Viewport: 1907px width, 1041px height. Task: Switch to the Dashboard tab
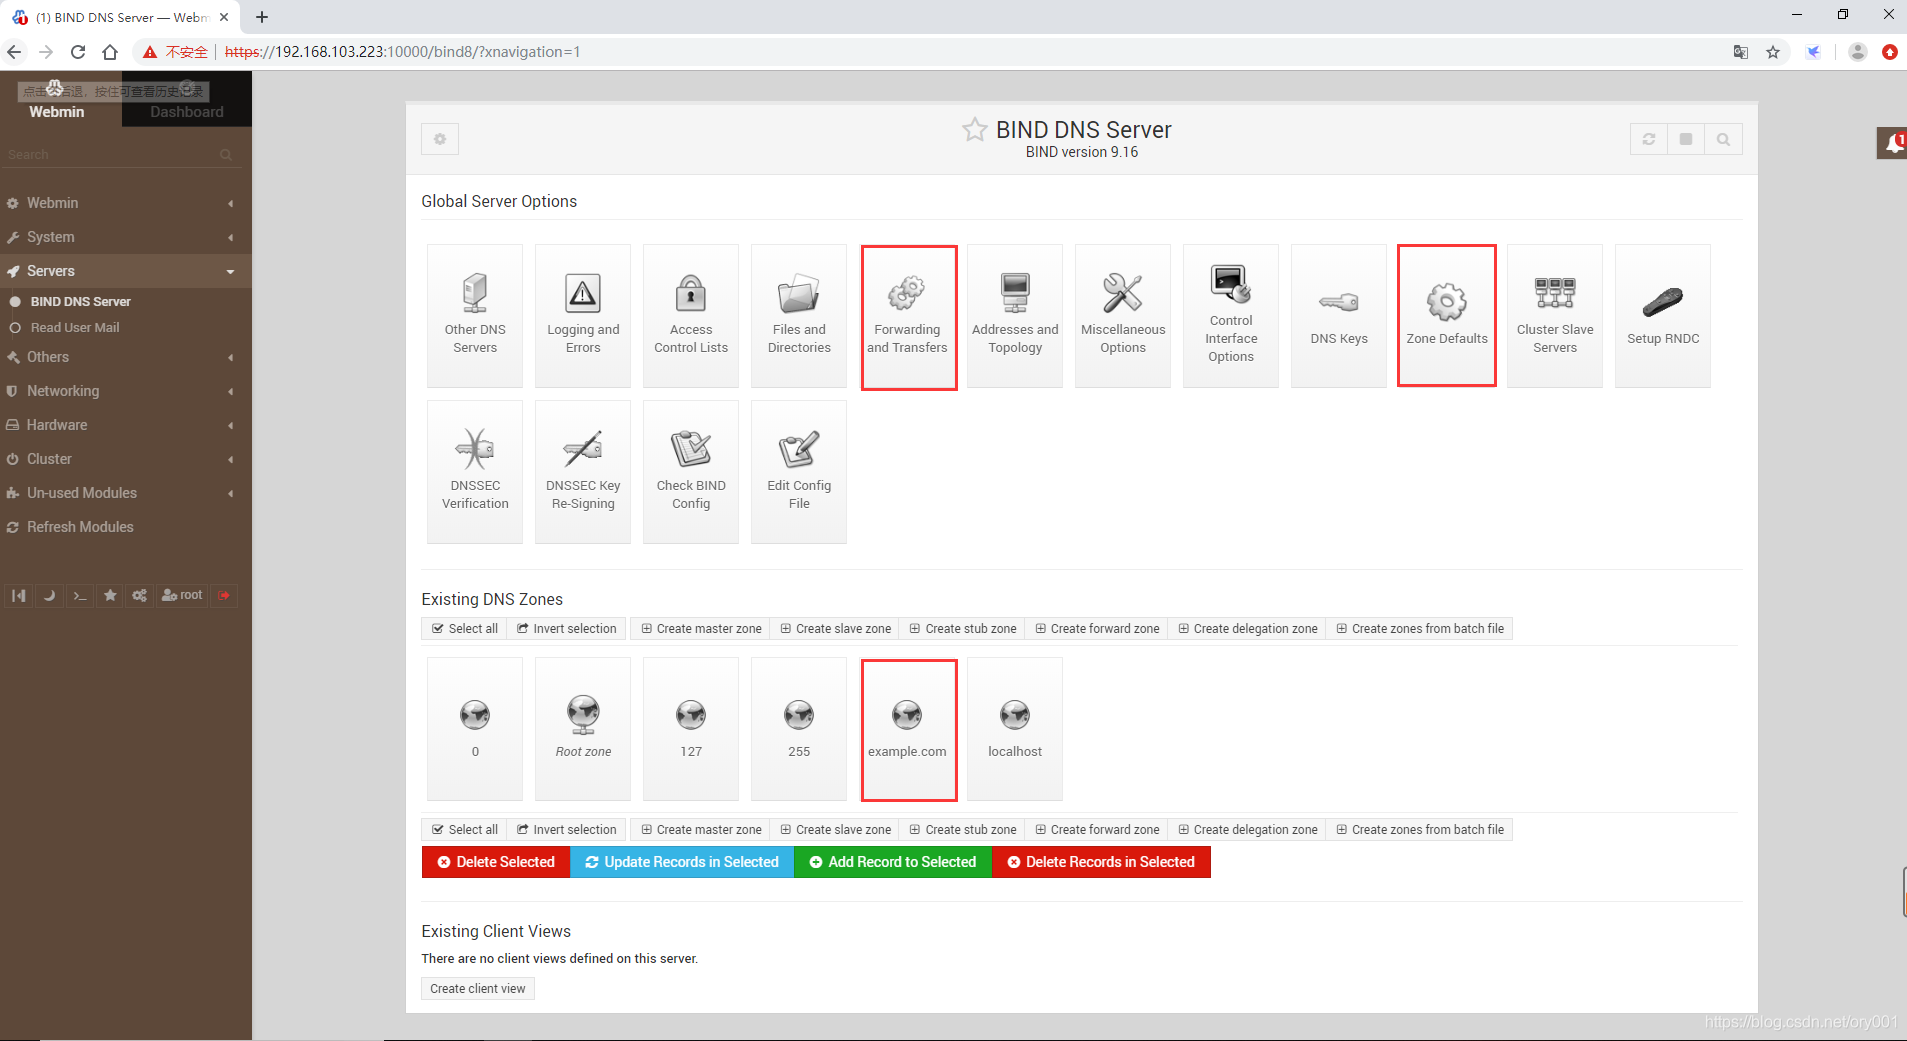[187, 99]
